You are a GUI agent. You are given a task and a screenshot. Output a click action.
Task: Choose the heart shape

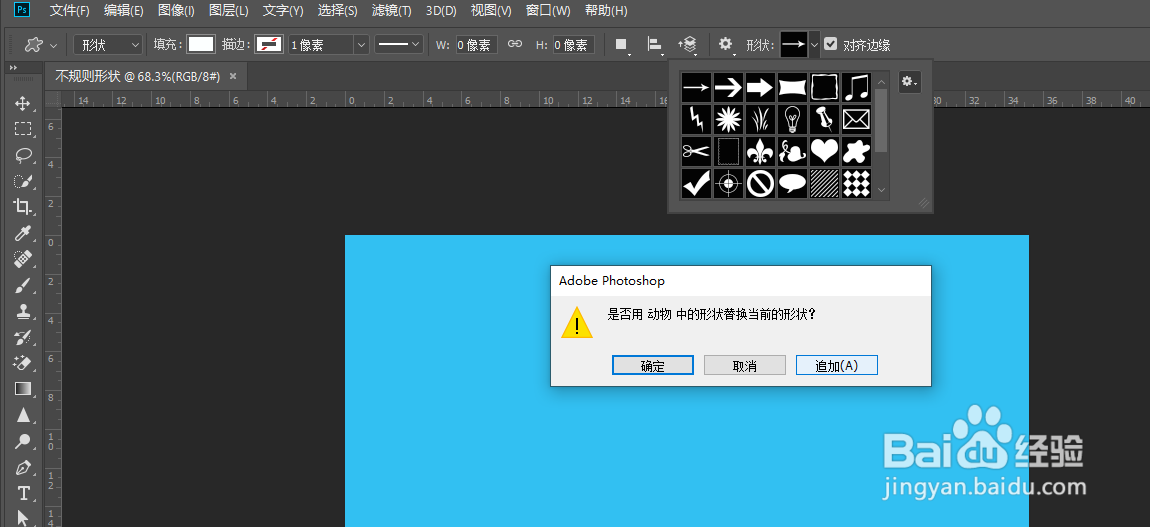tap(824, 151)
